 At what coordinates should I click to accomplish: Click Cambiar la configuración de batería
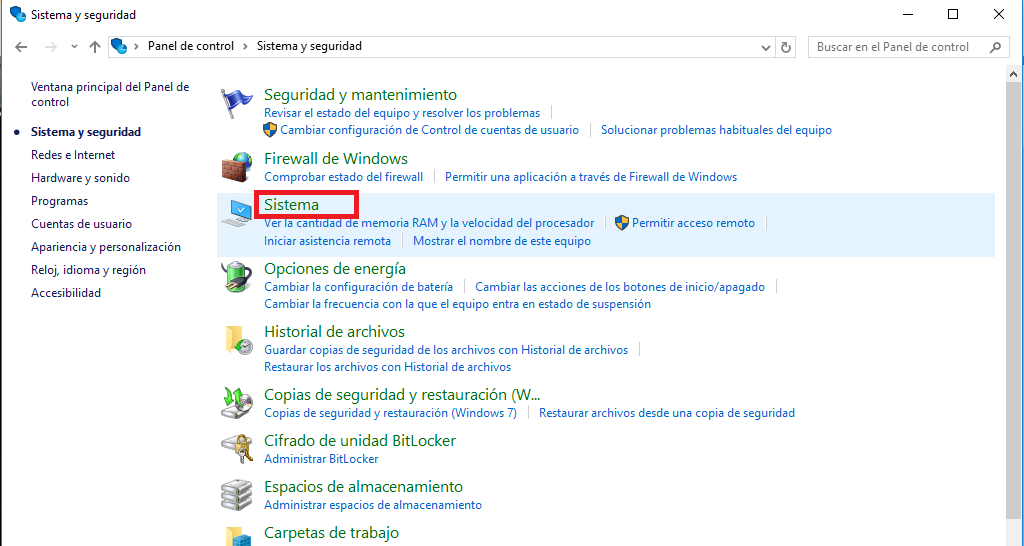[359, 287]
